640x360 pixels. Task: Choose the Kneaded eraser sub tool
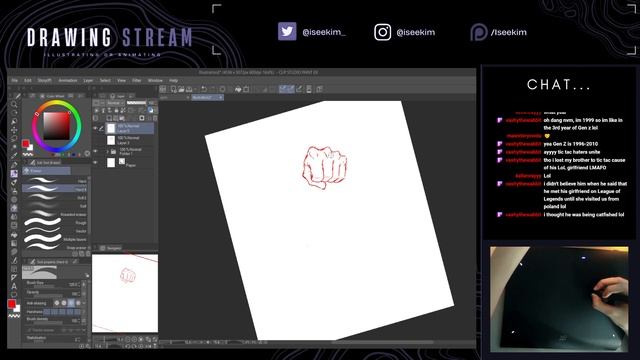[x=56, y=214]
